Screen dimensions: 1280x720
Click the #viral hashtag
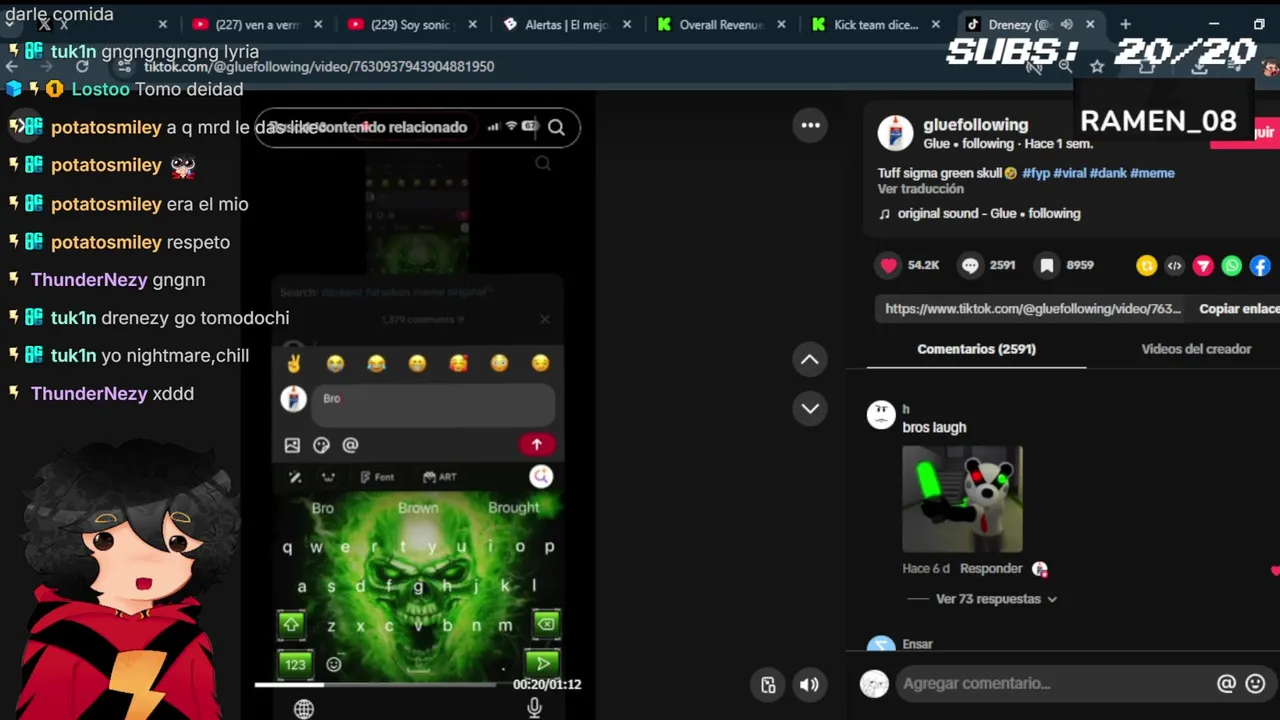coord(1070,173)
